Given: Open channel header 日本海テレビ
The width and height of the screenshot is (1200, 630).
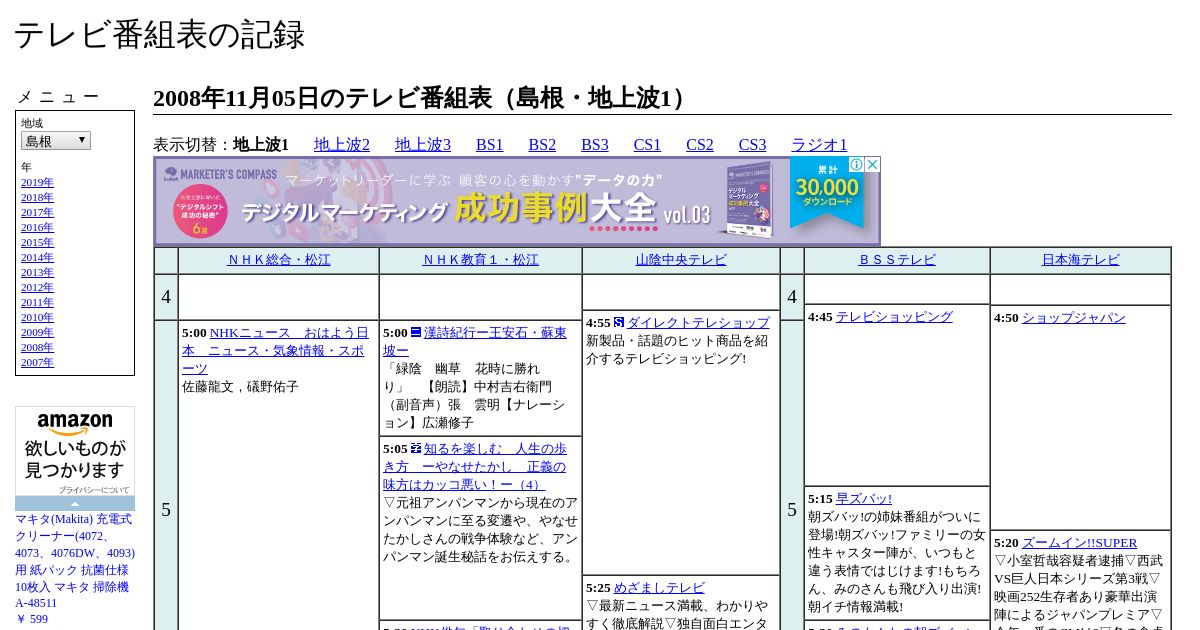Looking at the screenshot, I should [1080, 260].
